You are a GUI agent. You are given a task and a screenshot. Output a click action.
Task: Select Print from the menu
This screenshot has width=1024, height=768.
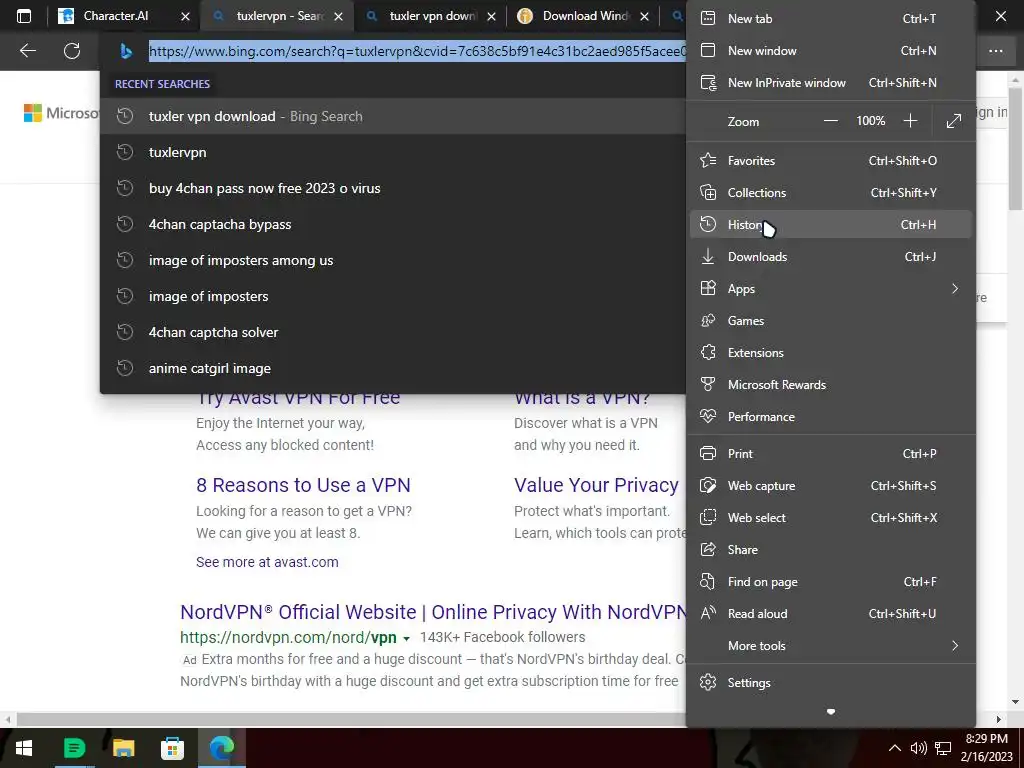[x=831, y=454]
